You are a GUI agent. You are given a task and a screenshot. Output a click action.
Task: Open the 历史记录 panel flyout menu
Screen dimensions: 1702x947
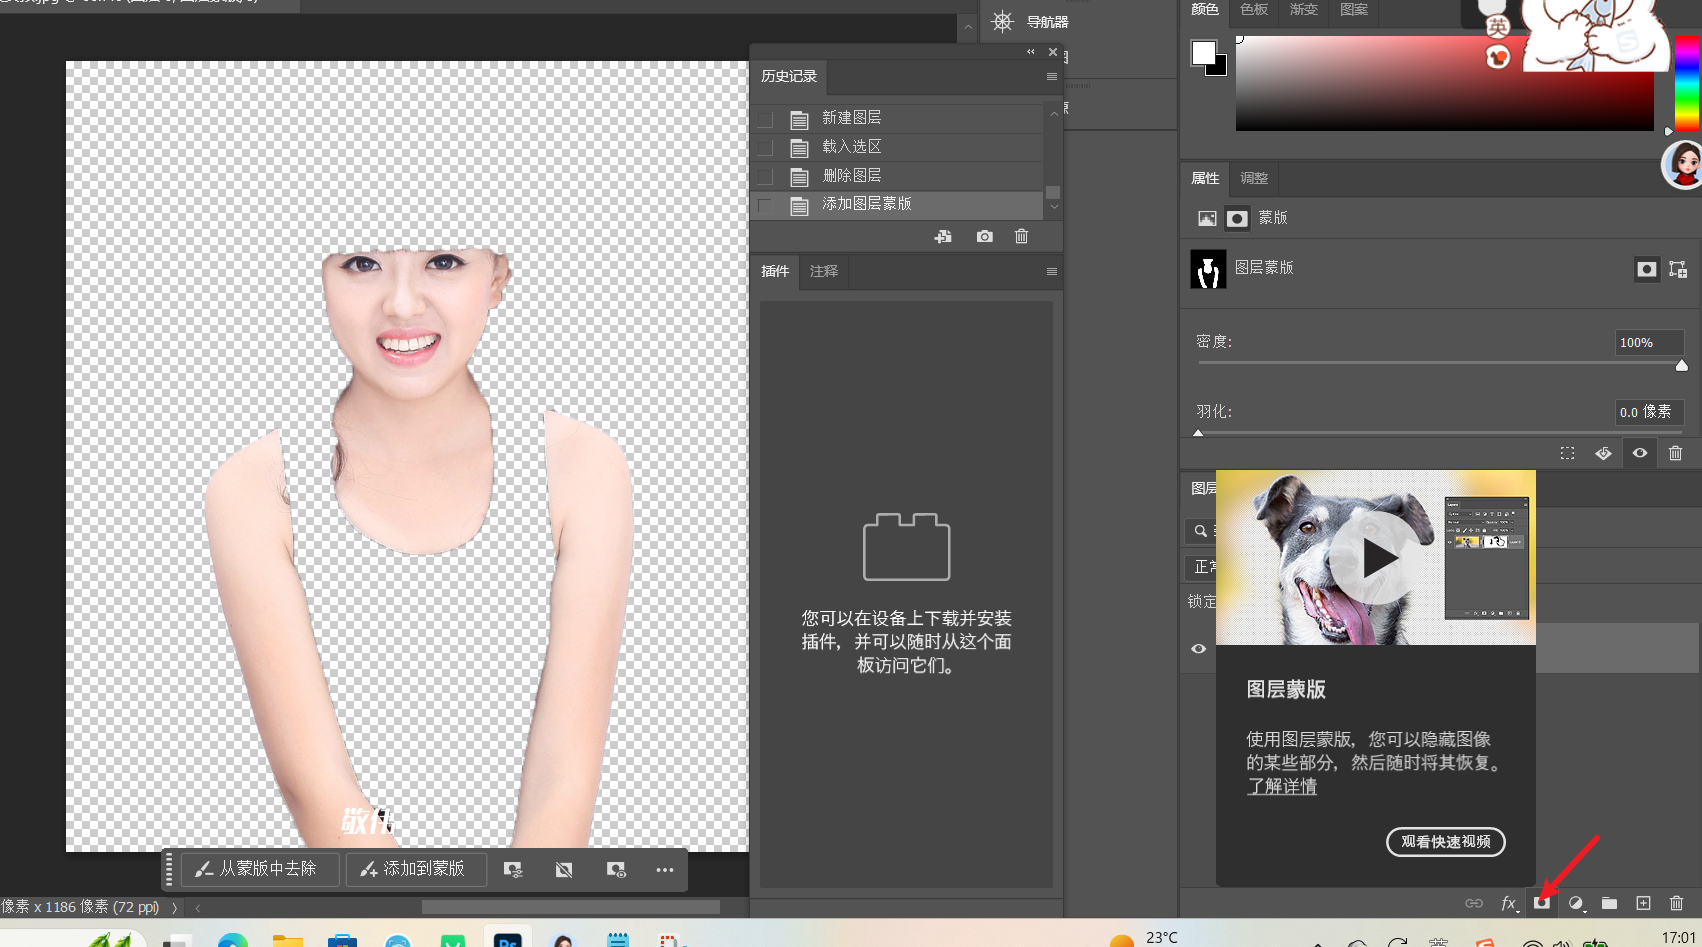point(1051,77)
